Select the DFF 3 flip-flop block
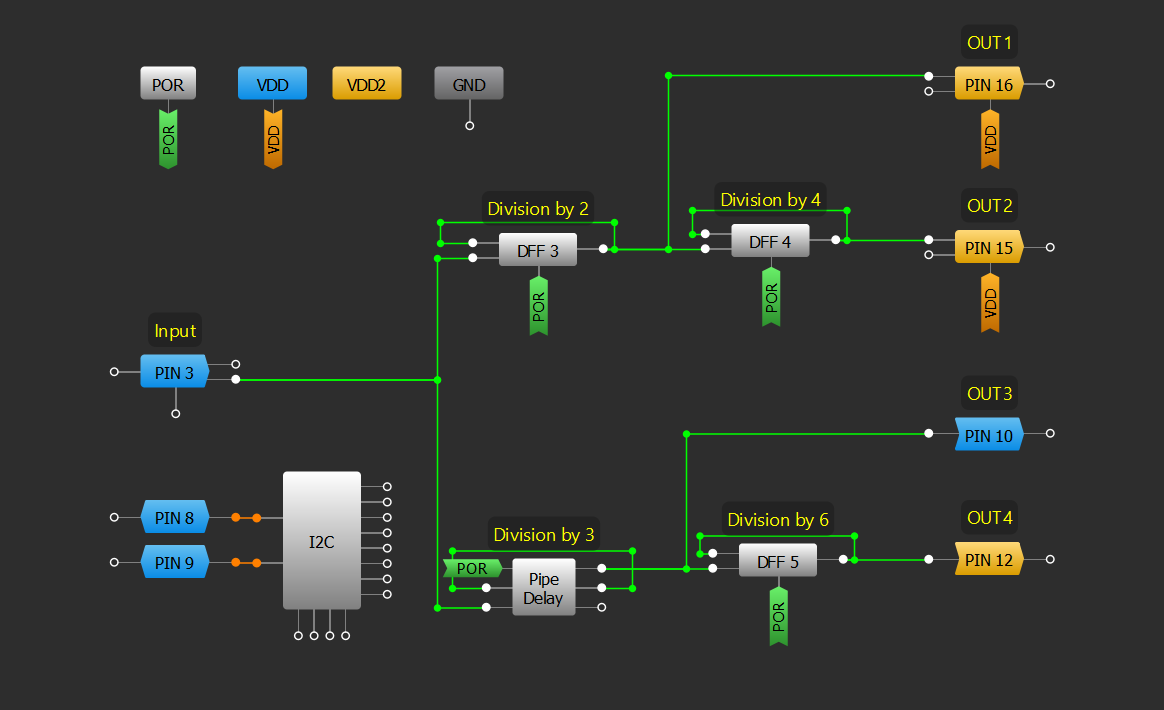 [x=538, y=250]
